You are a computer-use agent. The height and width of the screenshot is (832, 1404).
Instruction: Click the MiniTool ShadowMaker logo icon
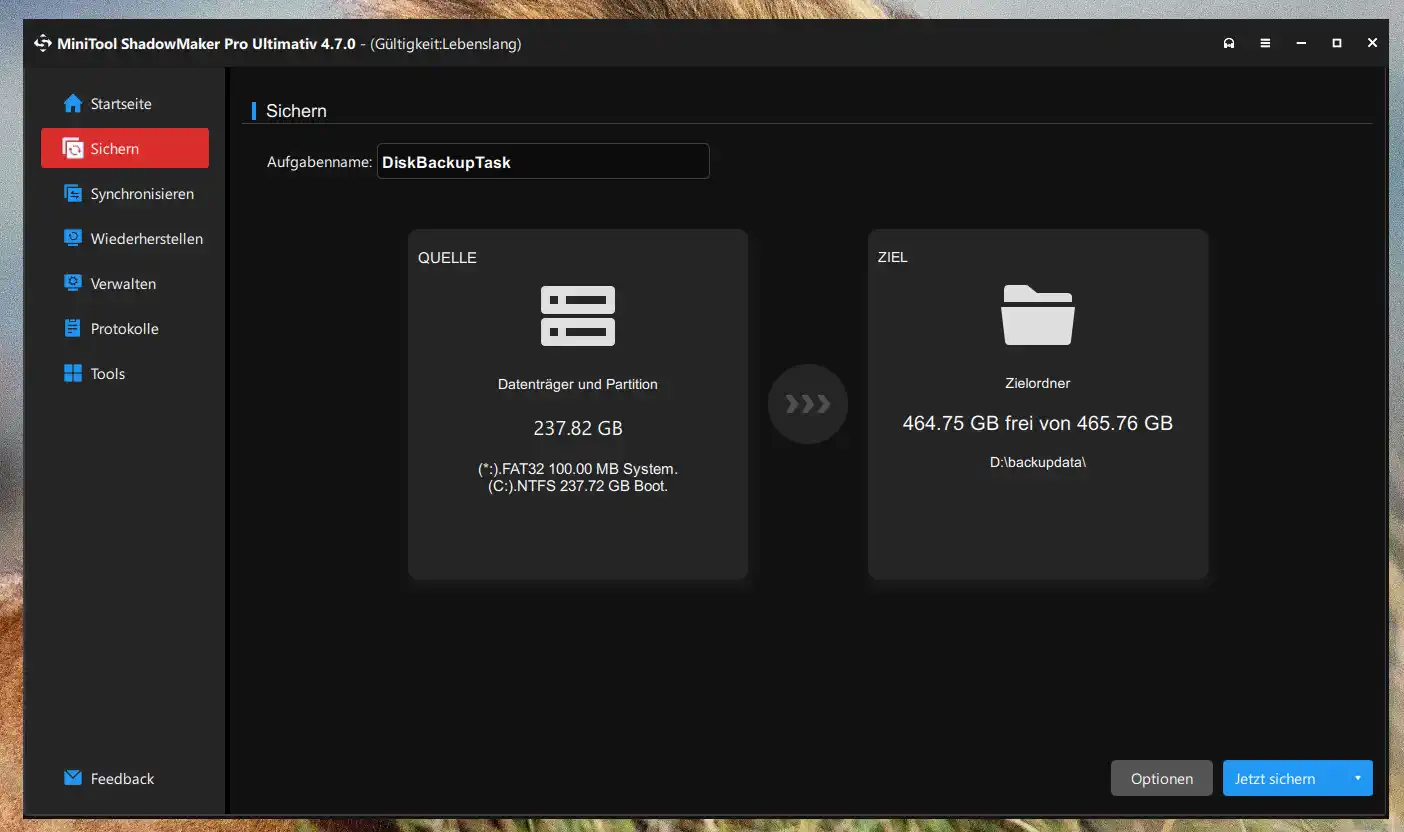[x=43, y=44]
